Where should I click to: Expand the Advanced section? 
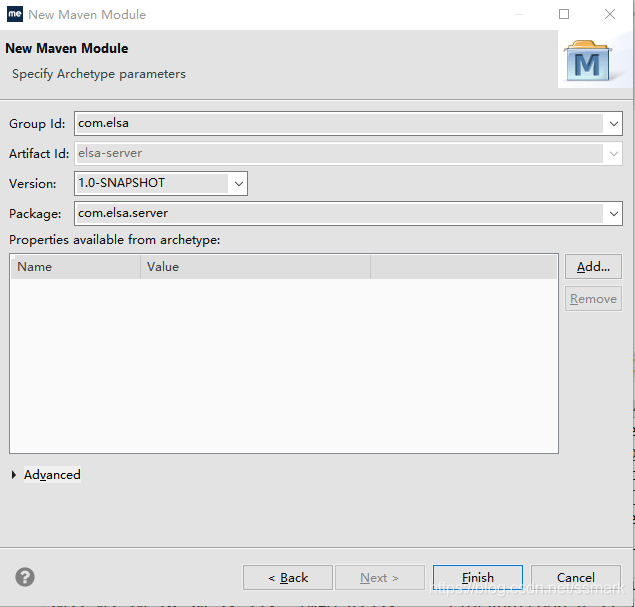[14, 475]
